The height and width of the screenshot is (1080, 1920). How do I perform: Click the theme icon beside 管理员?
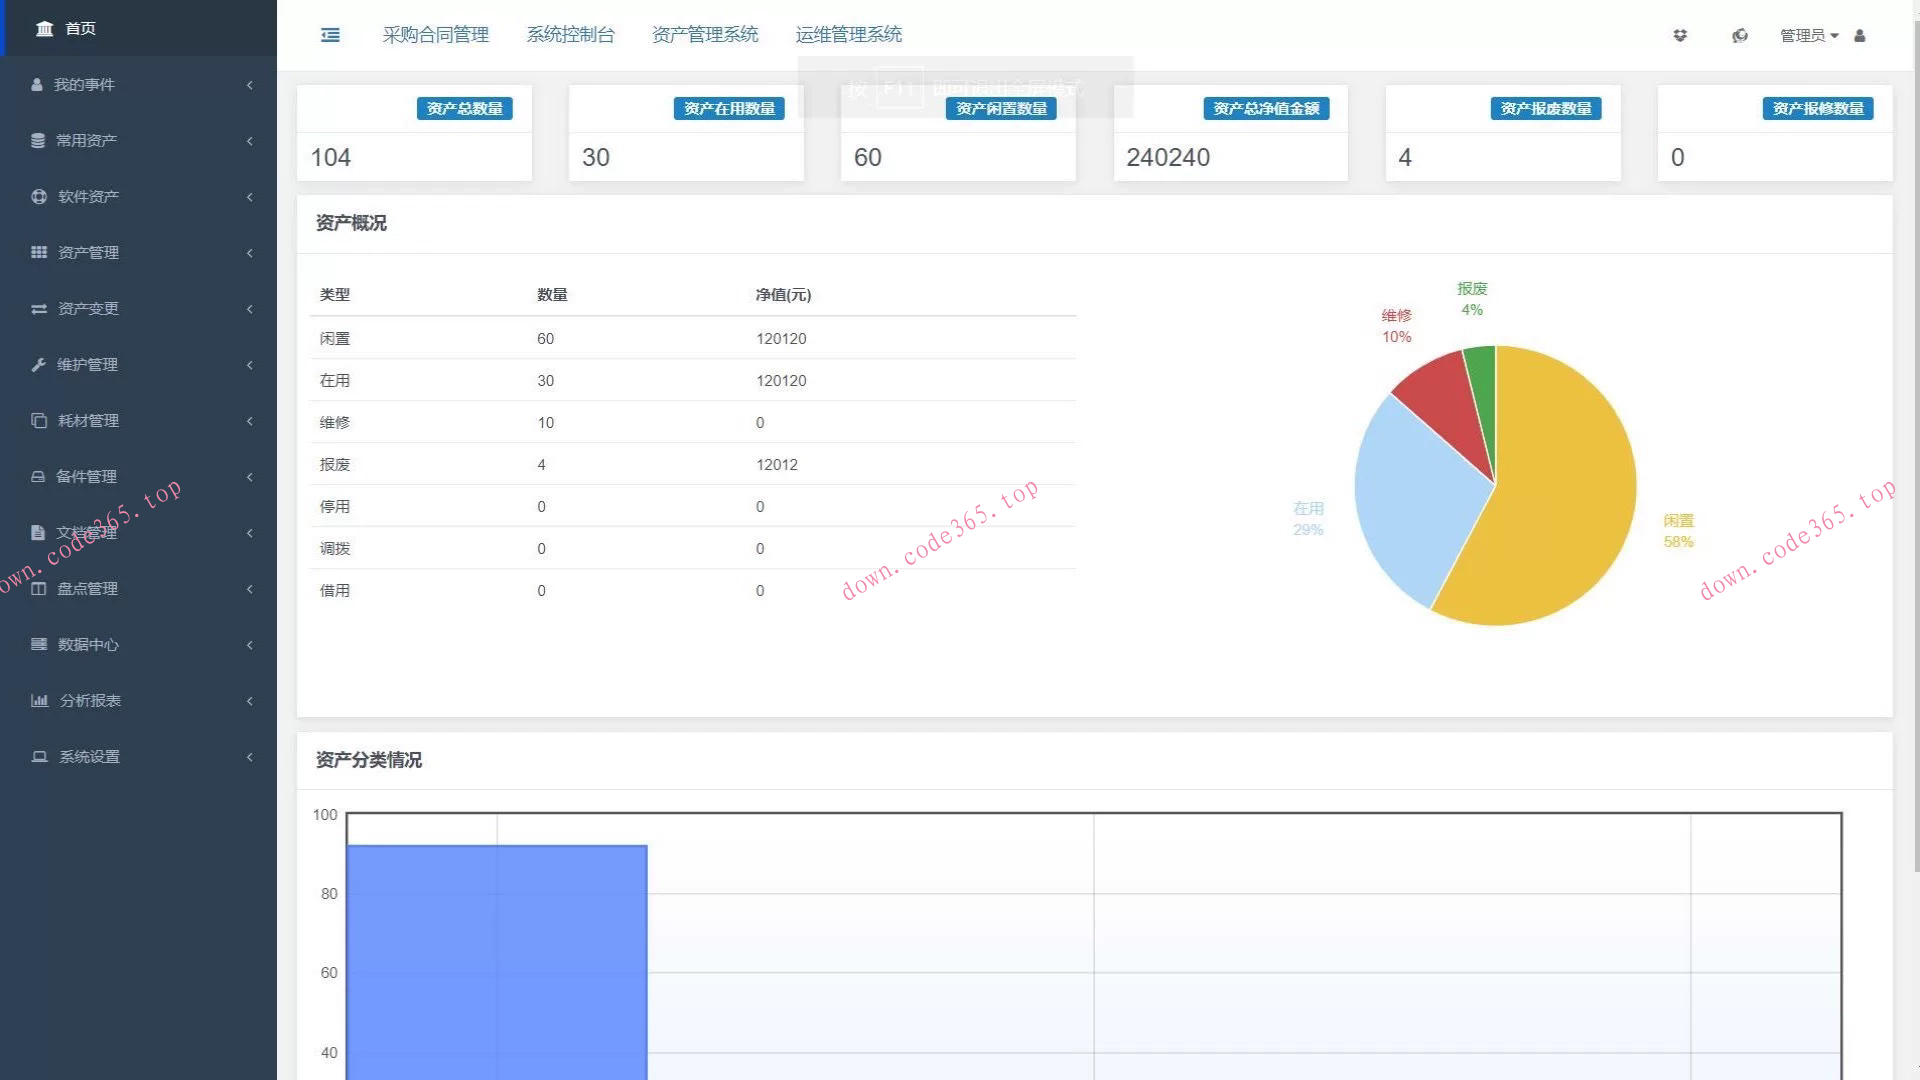tap(1740, 35)
